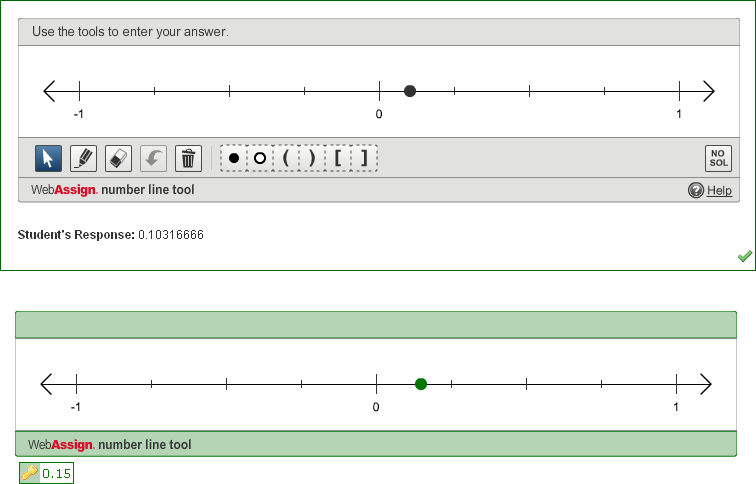Choose the left square bracket tool

(338, 158)
